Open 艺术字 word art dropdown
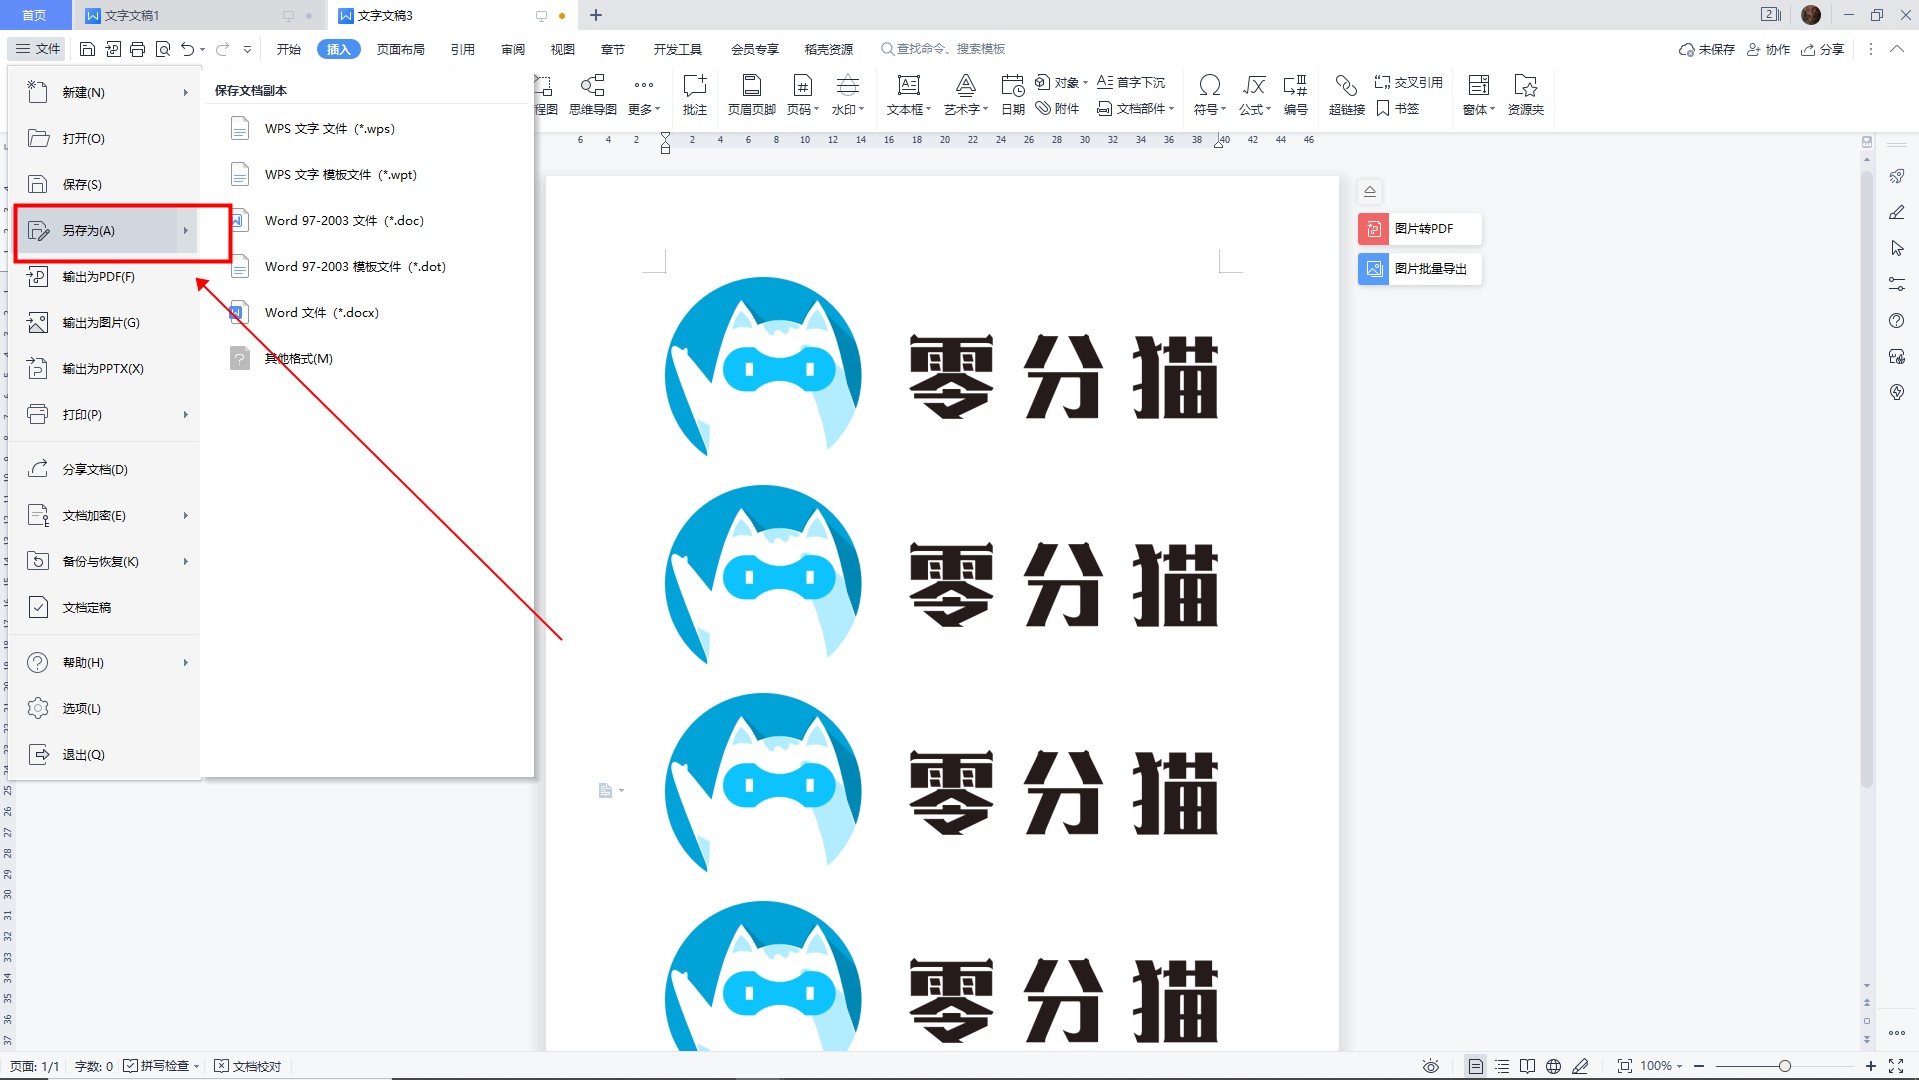The width and height of the screenshot is (1919, 1080). coord(965,109)
